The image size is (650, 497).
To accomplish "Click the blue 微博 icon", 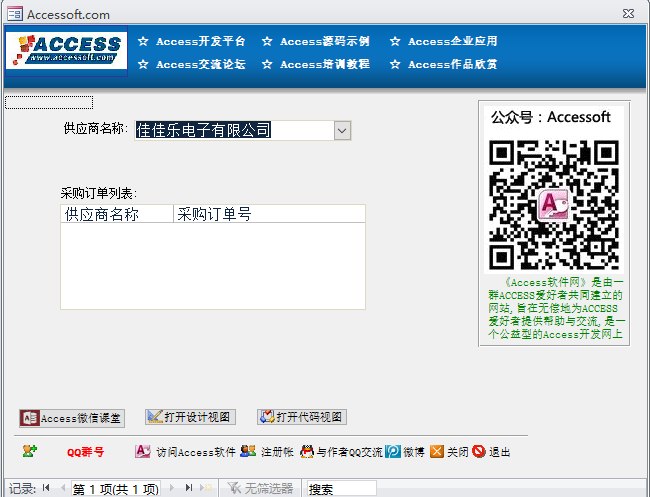I will [x=393, y=451].
